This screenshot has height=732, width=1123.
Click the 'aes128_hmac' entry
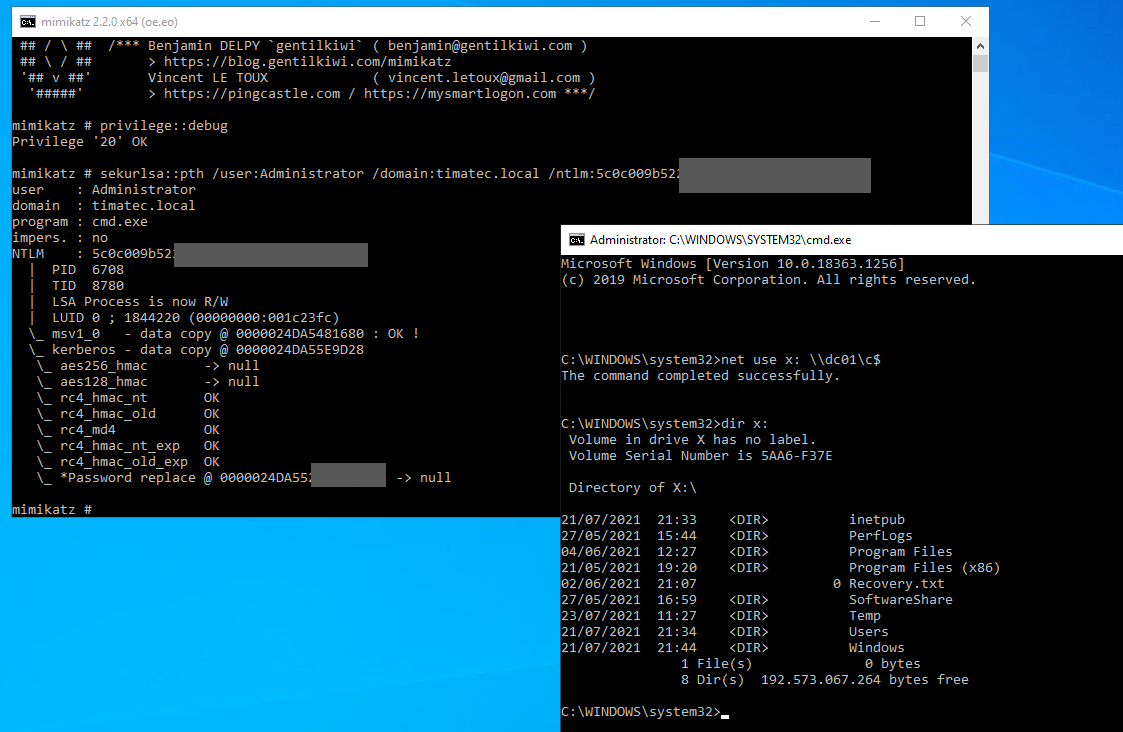click(148, 382)
